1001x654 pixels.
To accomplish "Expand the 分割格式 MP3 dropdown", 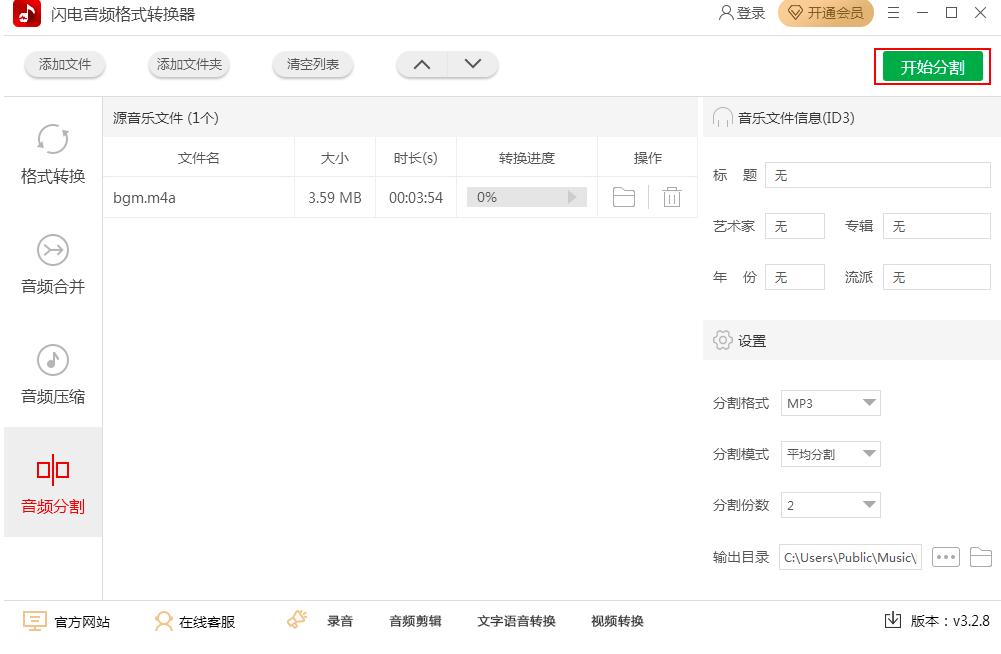I will click(x=869, y=403).
